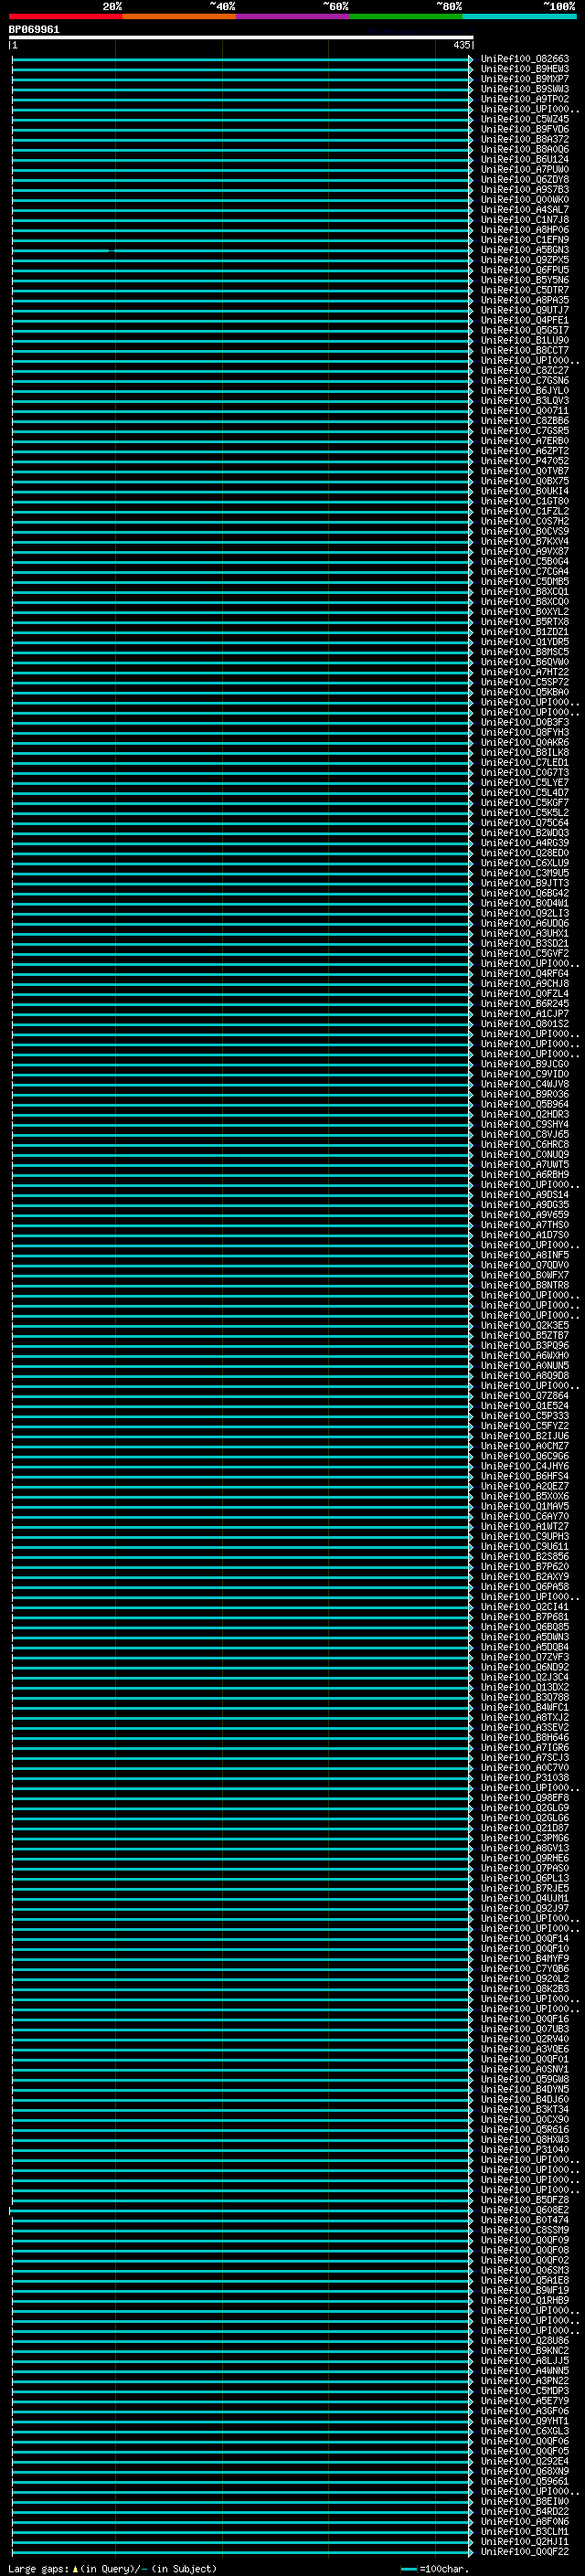Open hit UniRef100_B8A372
The height and width of the screenshot is (2576, 585).
(x=524, y=139)
